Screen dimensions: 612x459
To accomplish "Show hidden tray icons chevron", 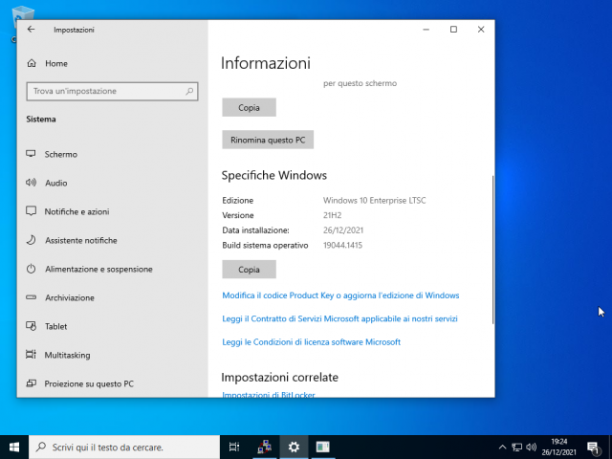I will coord(502,447).
